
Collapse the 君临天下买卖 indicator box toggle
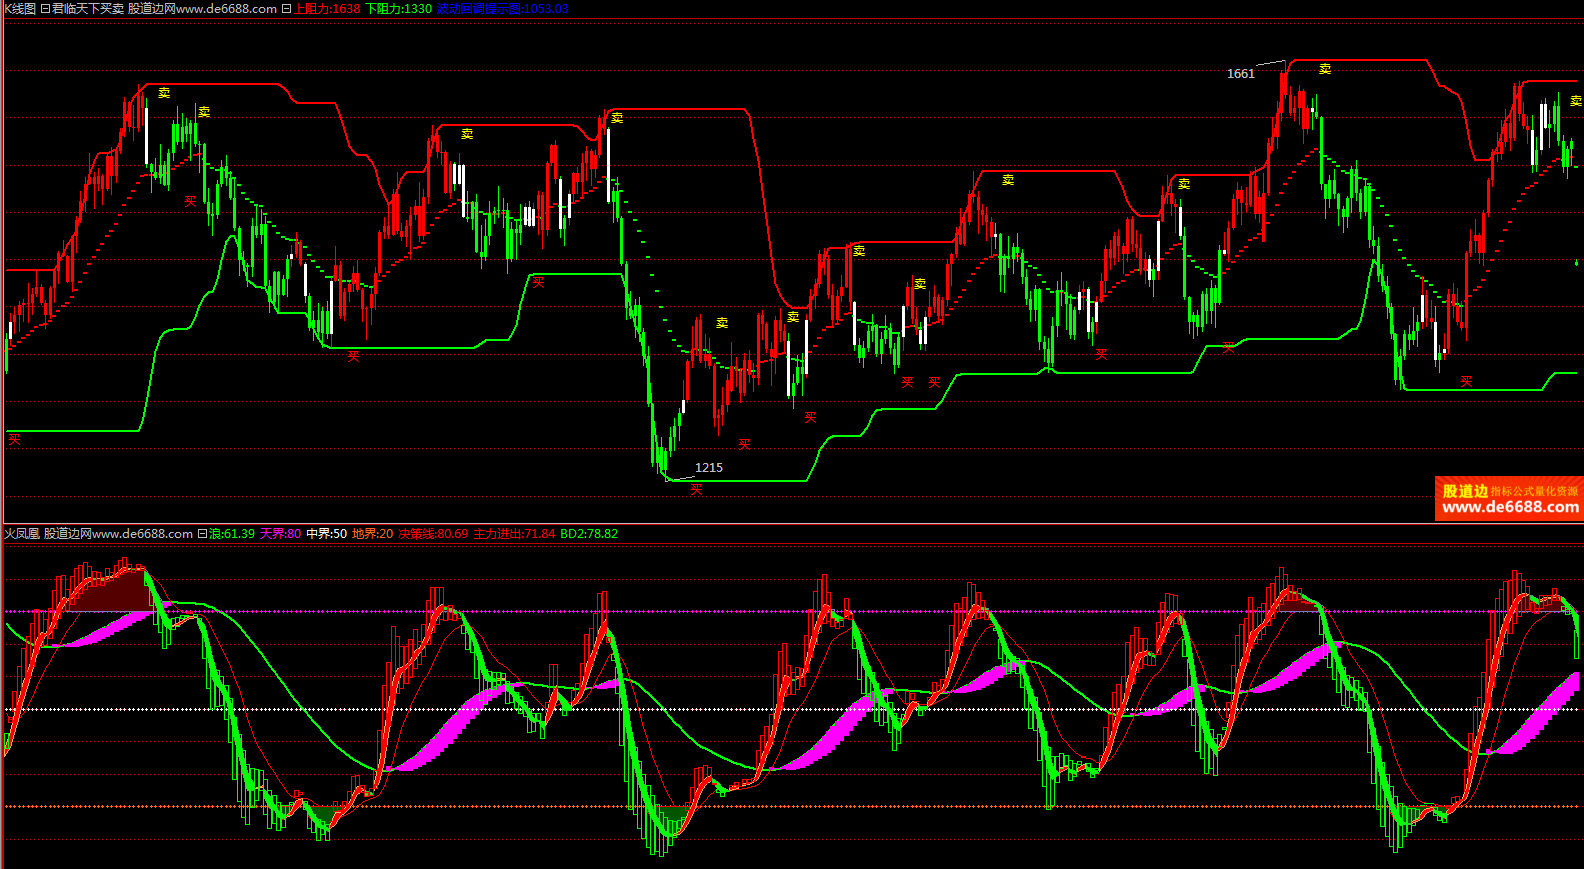pyautogui.click(x=45, y=9)
